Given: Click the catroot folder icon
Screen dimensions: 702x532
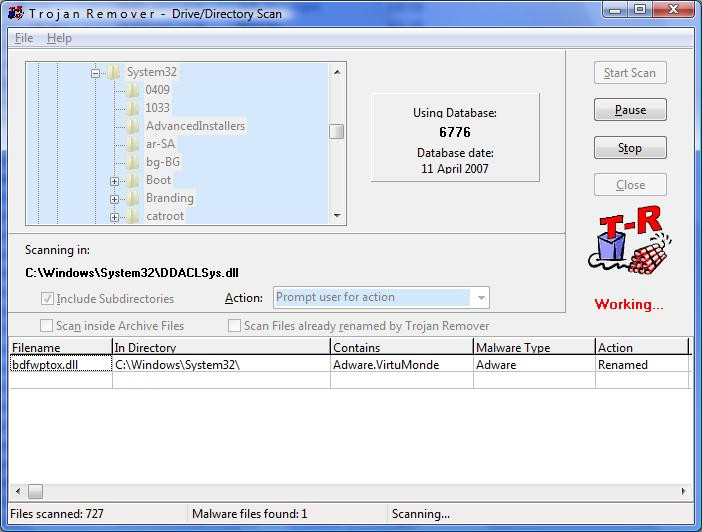Looking at the screenshot, I should (132, 216).
